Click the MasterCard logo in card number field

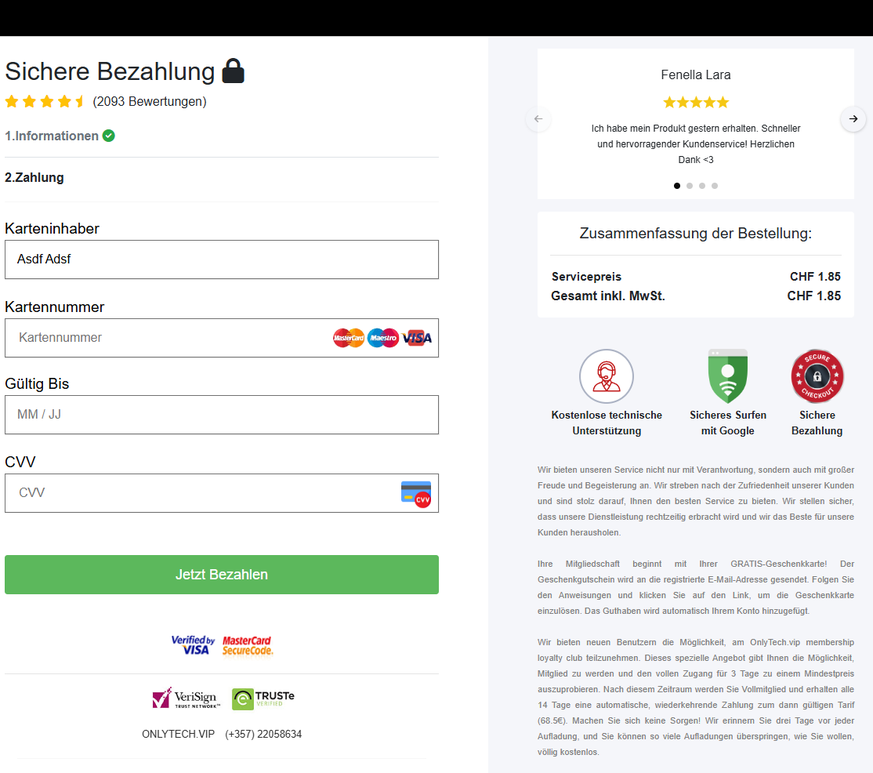tap(349, 338)
